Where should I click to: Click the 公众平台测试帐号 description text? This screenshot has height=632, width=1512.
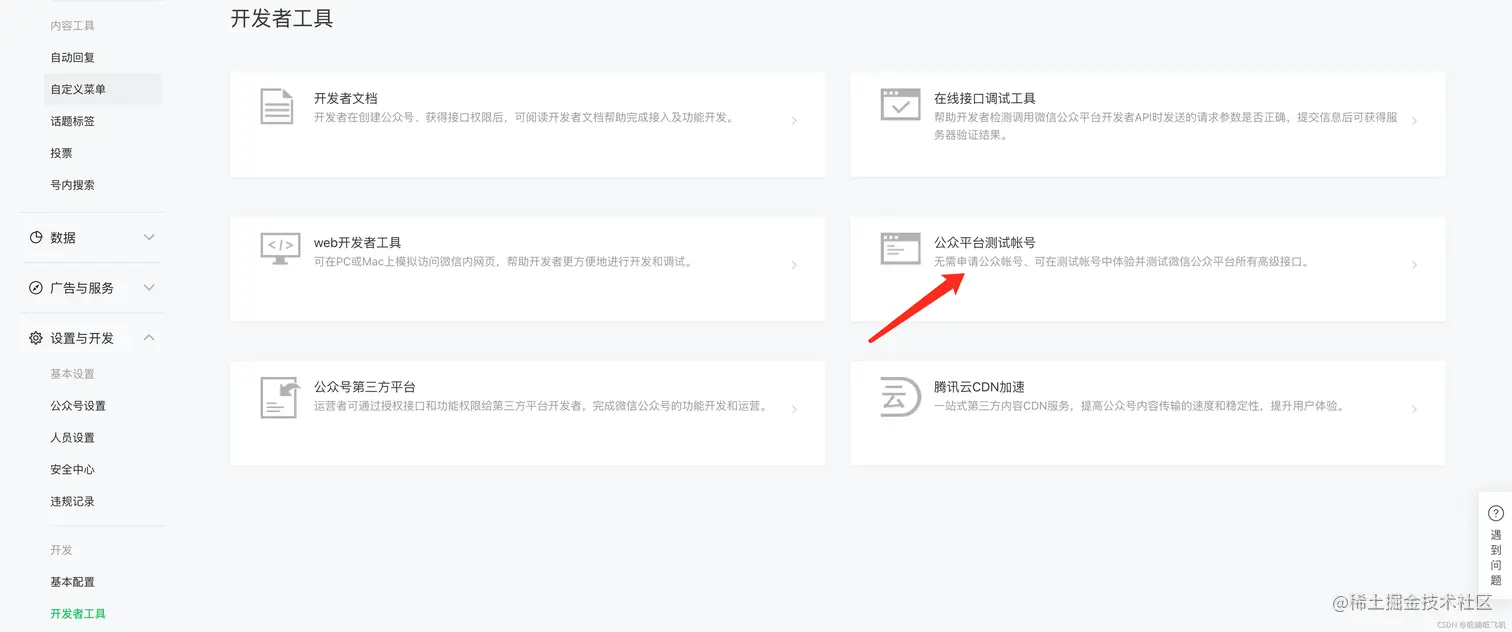tap(1122, 262)
